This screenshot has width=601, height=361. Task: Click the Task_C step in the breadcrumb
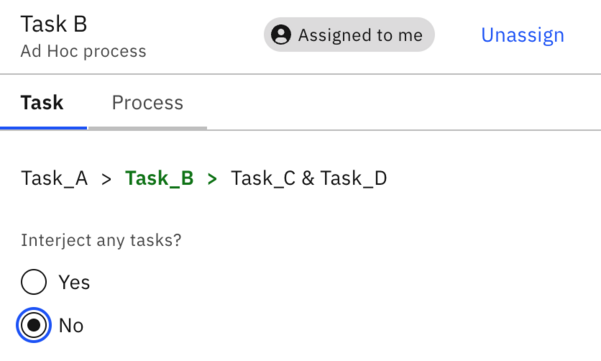tap(263, 179)
